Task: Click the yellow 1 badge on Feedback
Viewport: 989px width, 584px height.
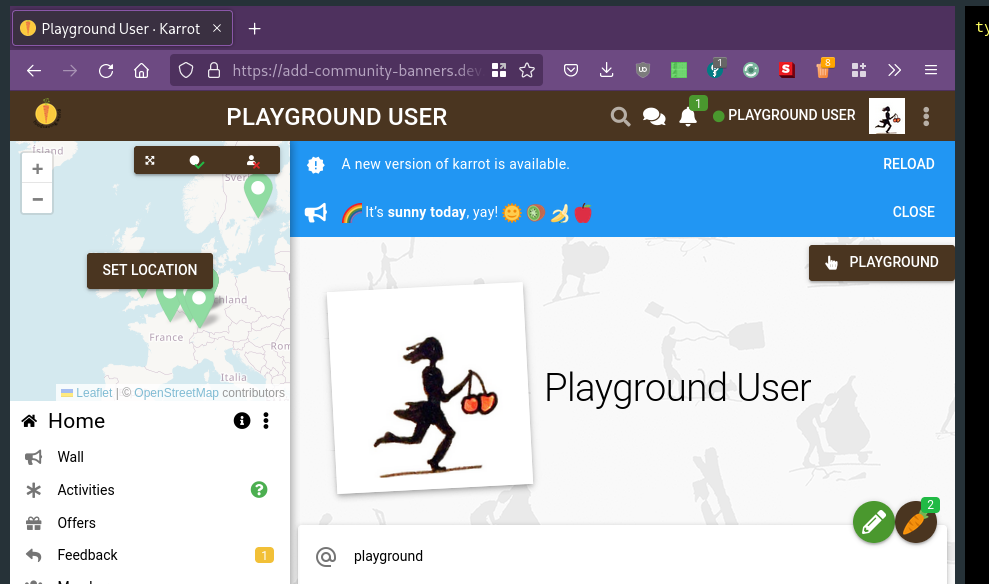Action: 264,556
